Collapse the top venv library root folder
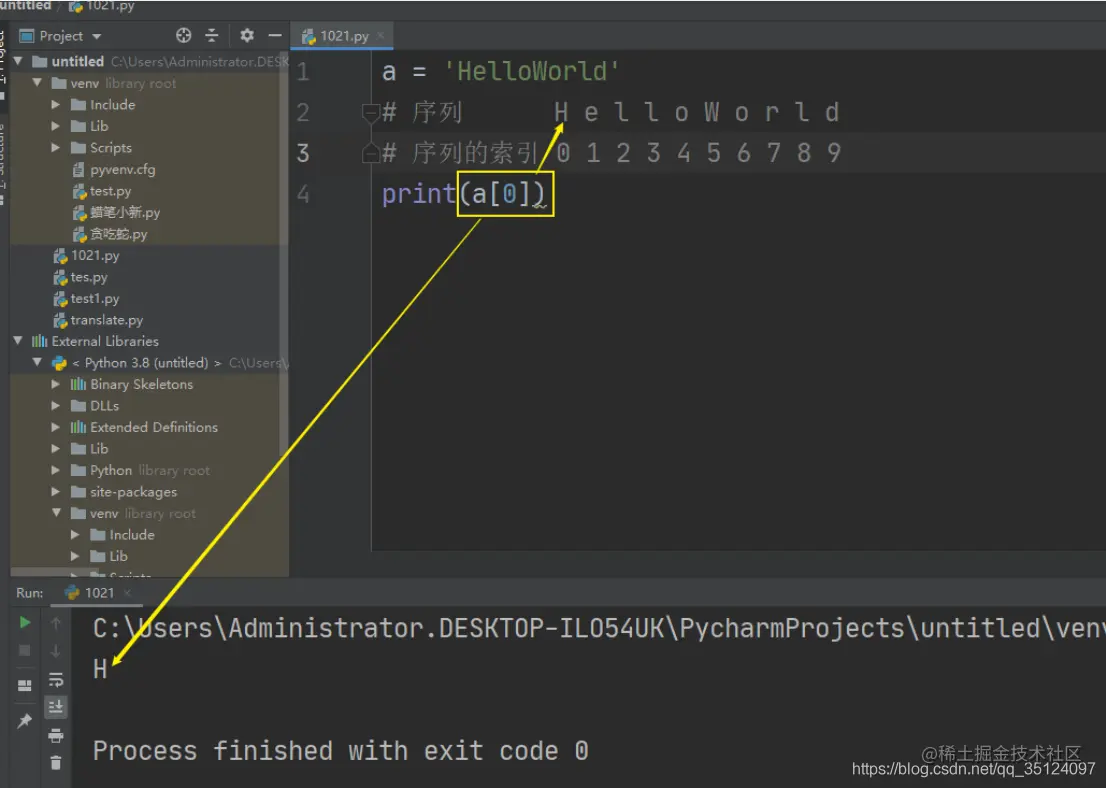Viewport: 1106px width, 788px height. pyautogui.click(x=37, y=83)
